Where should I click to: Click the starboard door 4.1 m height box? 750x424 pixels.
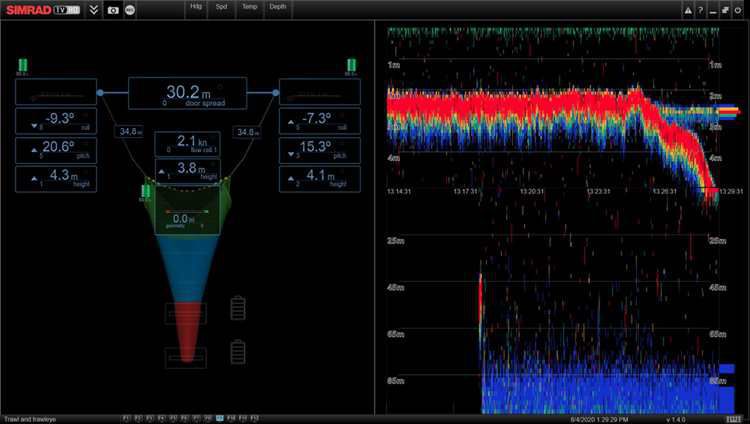click(320, 179)
